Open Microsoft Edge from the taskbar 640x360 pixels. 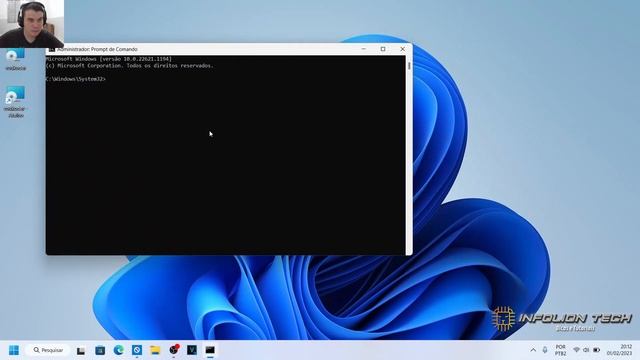tap(119, 350)
